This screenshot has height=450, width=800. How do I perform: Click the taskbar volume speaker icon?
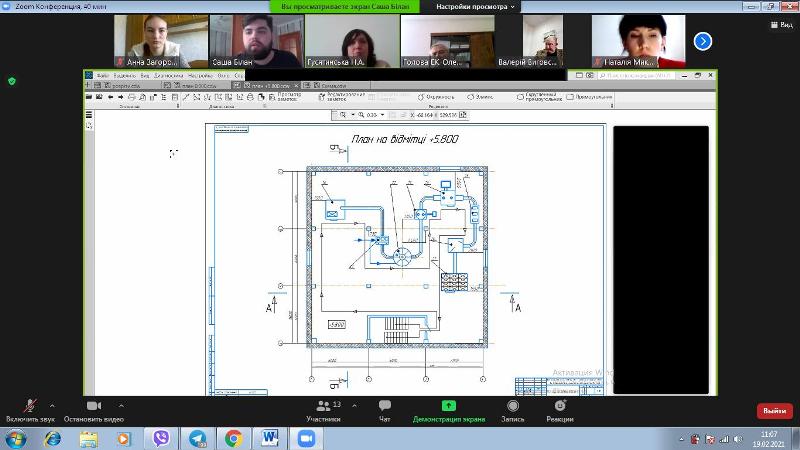coord(738,439)
